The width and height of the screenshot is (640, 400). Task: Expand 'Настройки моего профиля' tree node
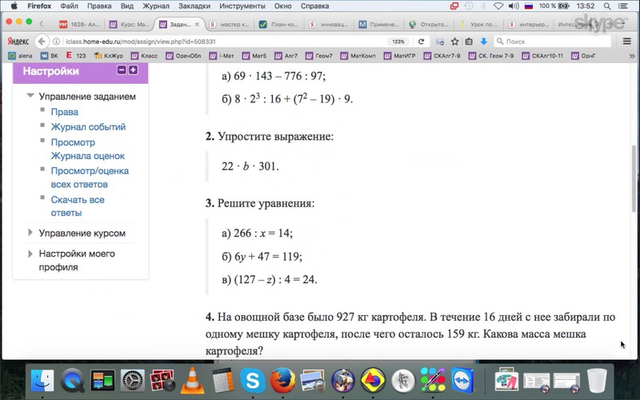pyautogui.click(x=30, y=254)
